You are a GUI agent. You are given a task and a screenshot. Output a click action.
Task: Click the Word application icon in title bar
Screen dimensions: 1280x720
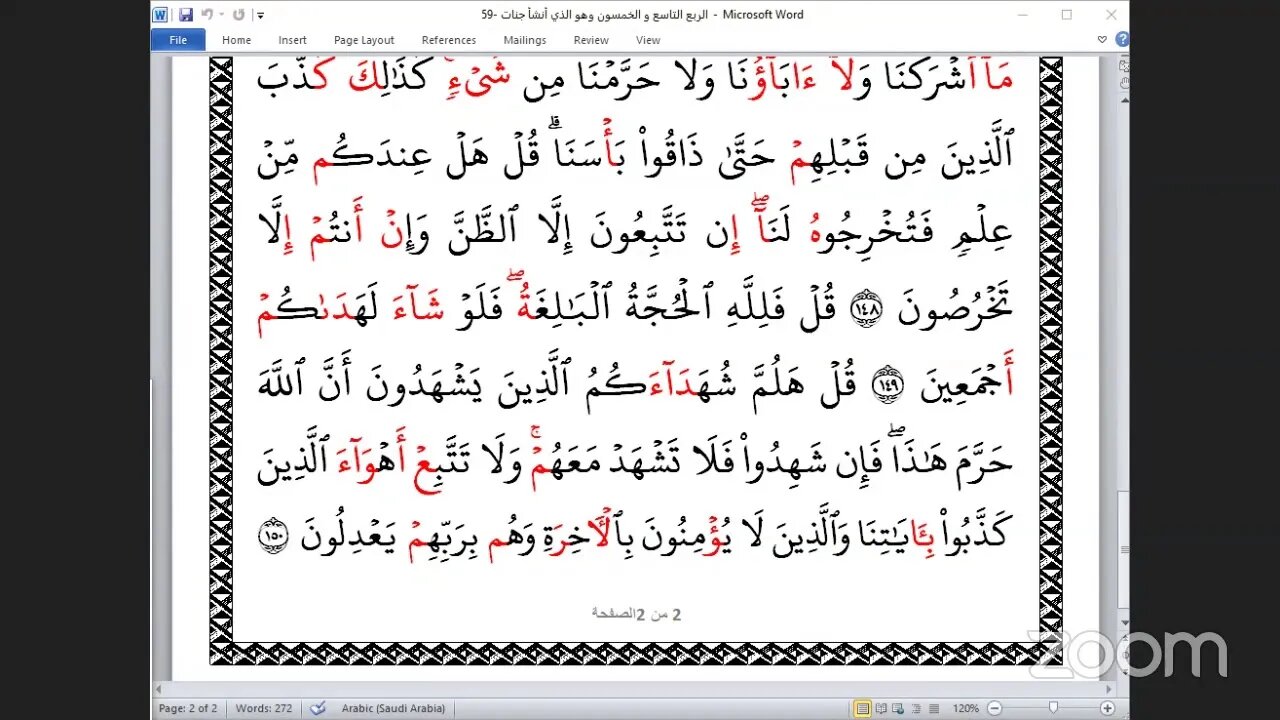[161, 15]
